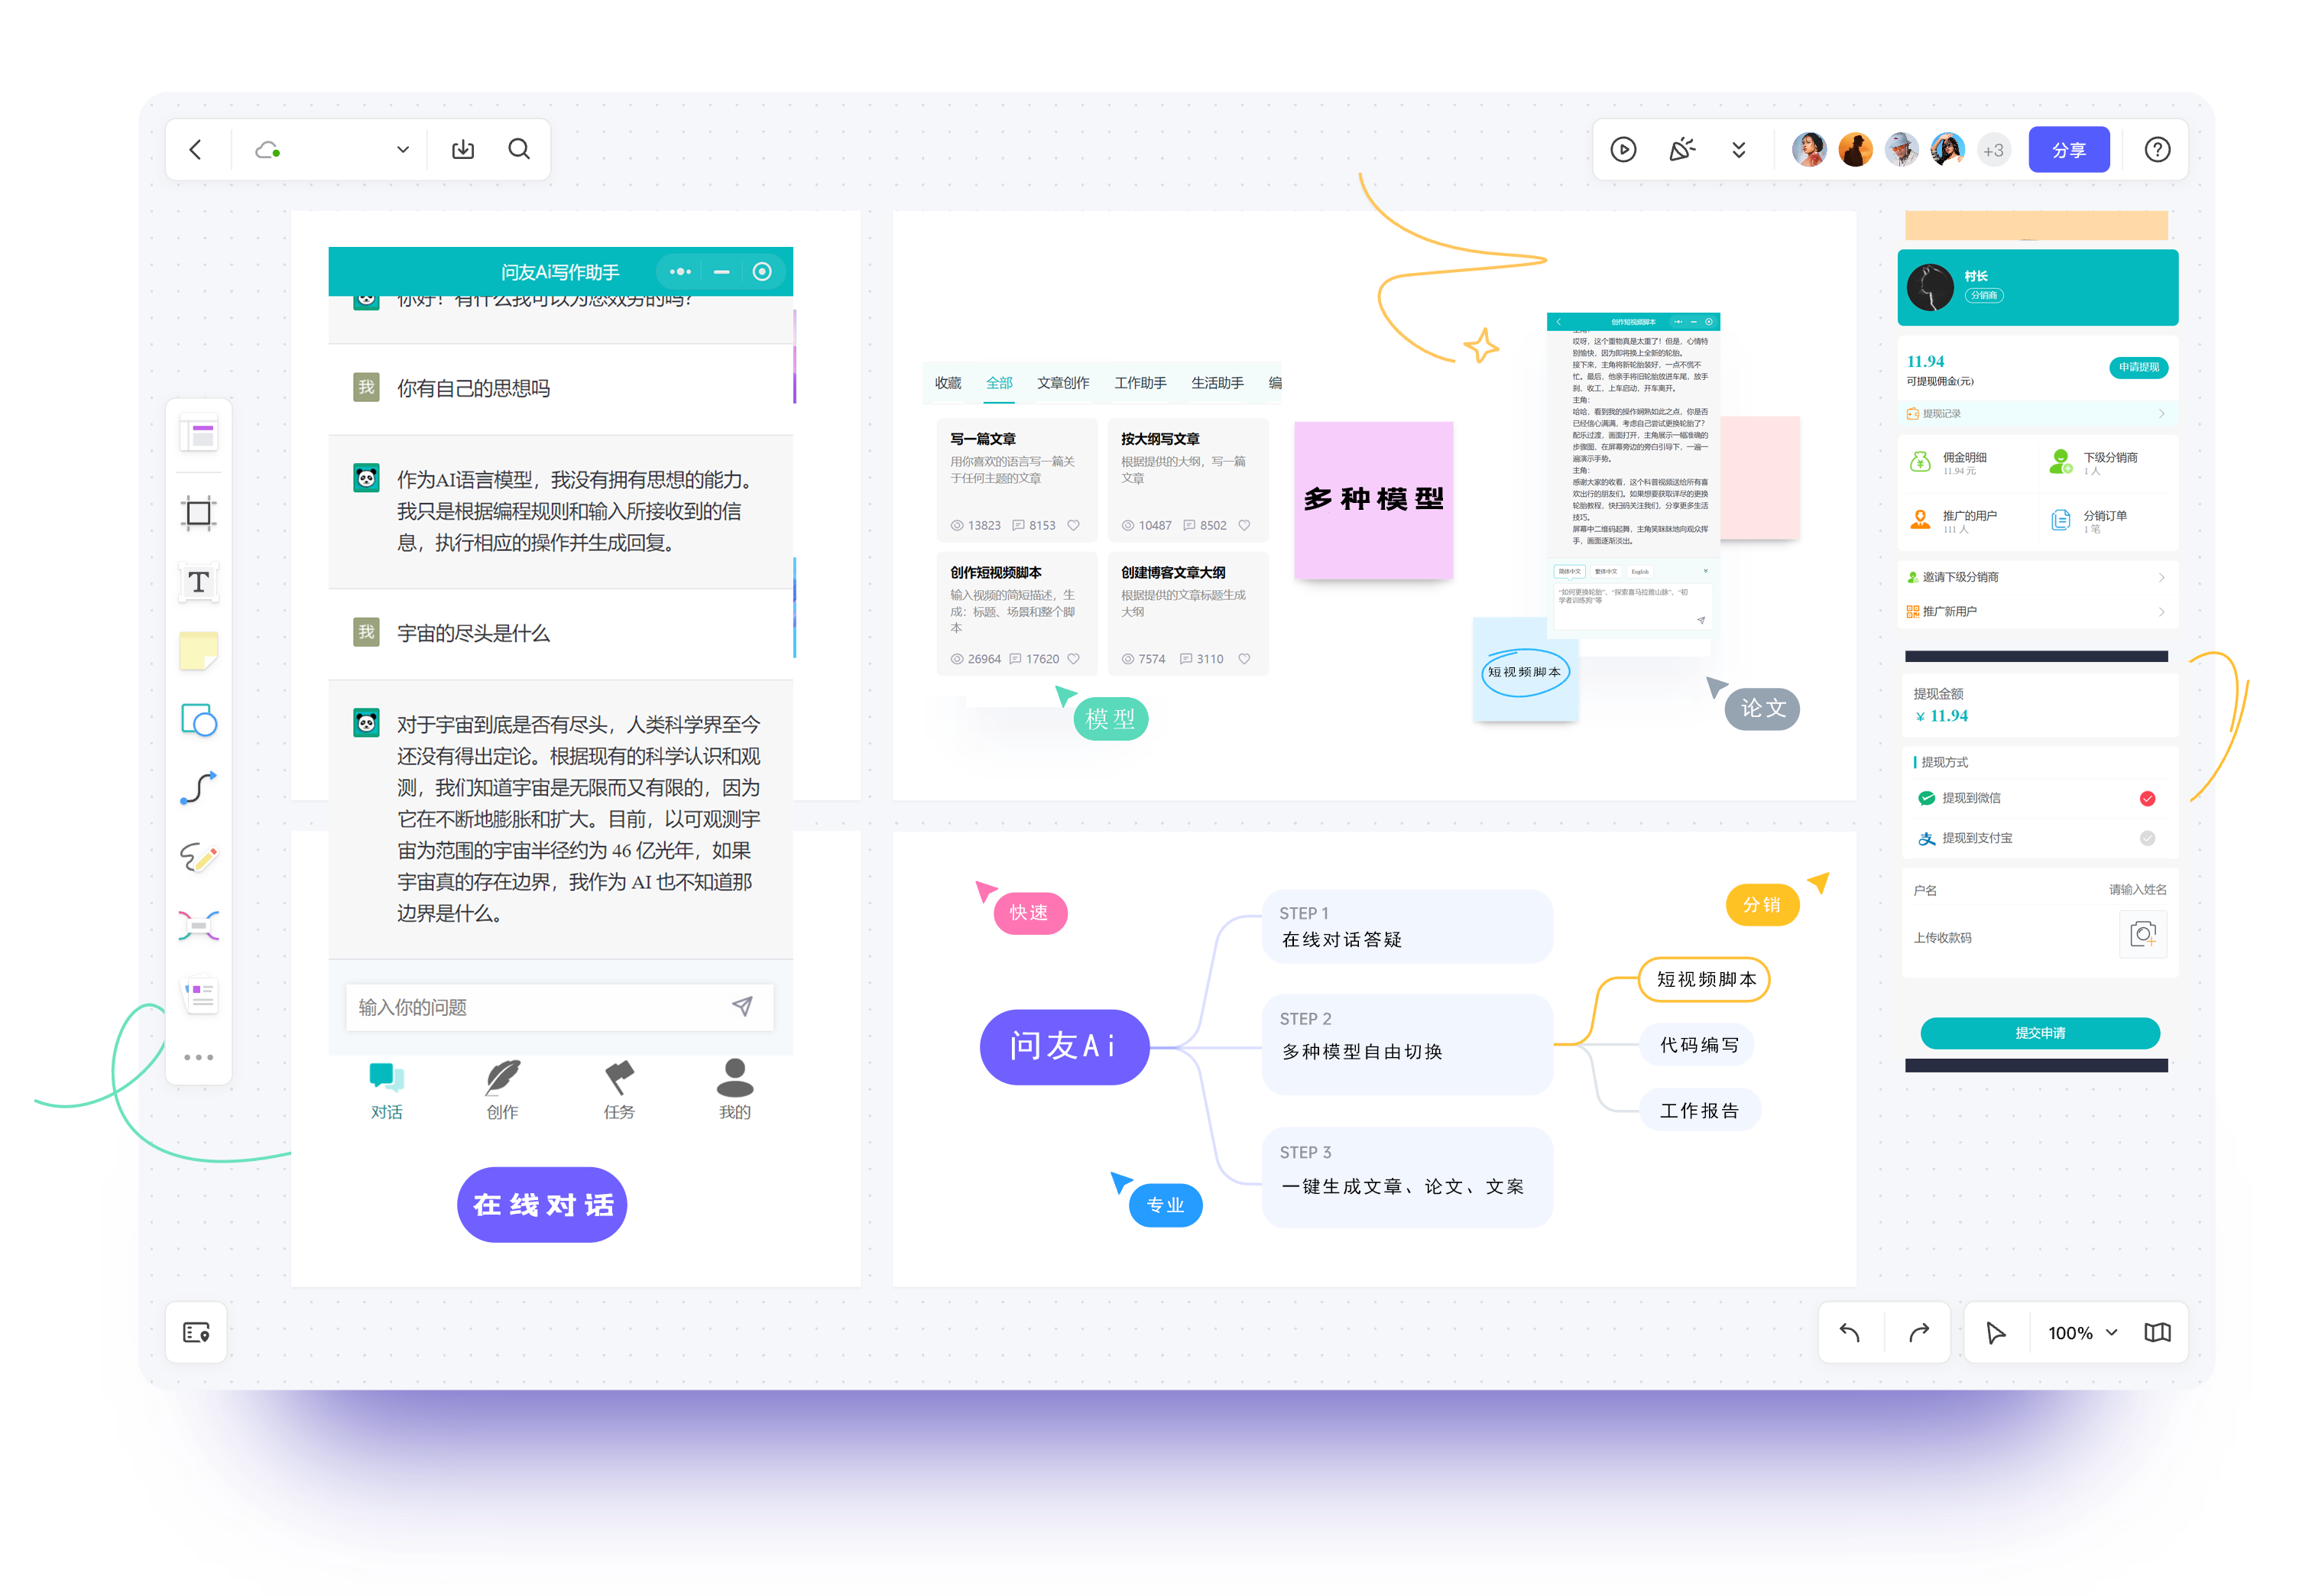Like the 写一篇文章 card heart
The width and height of the screenshot is (2299, 1596).
pyautogui.click(x=1073, y=525)
